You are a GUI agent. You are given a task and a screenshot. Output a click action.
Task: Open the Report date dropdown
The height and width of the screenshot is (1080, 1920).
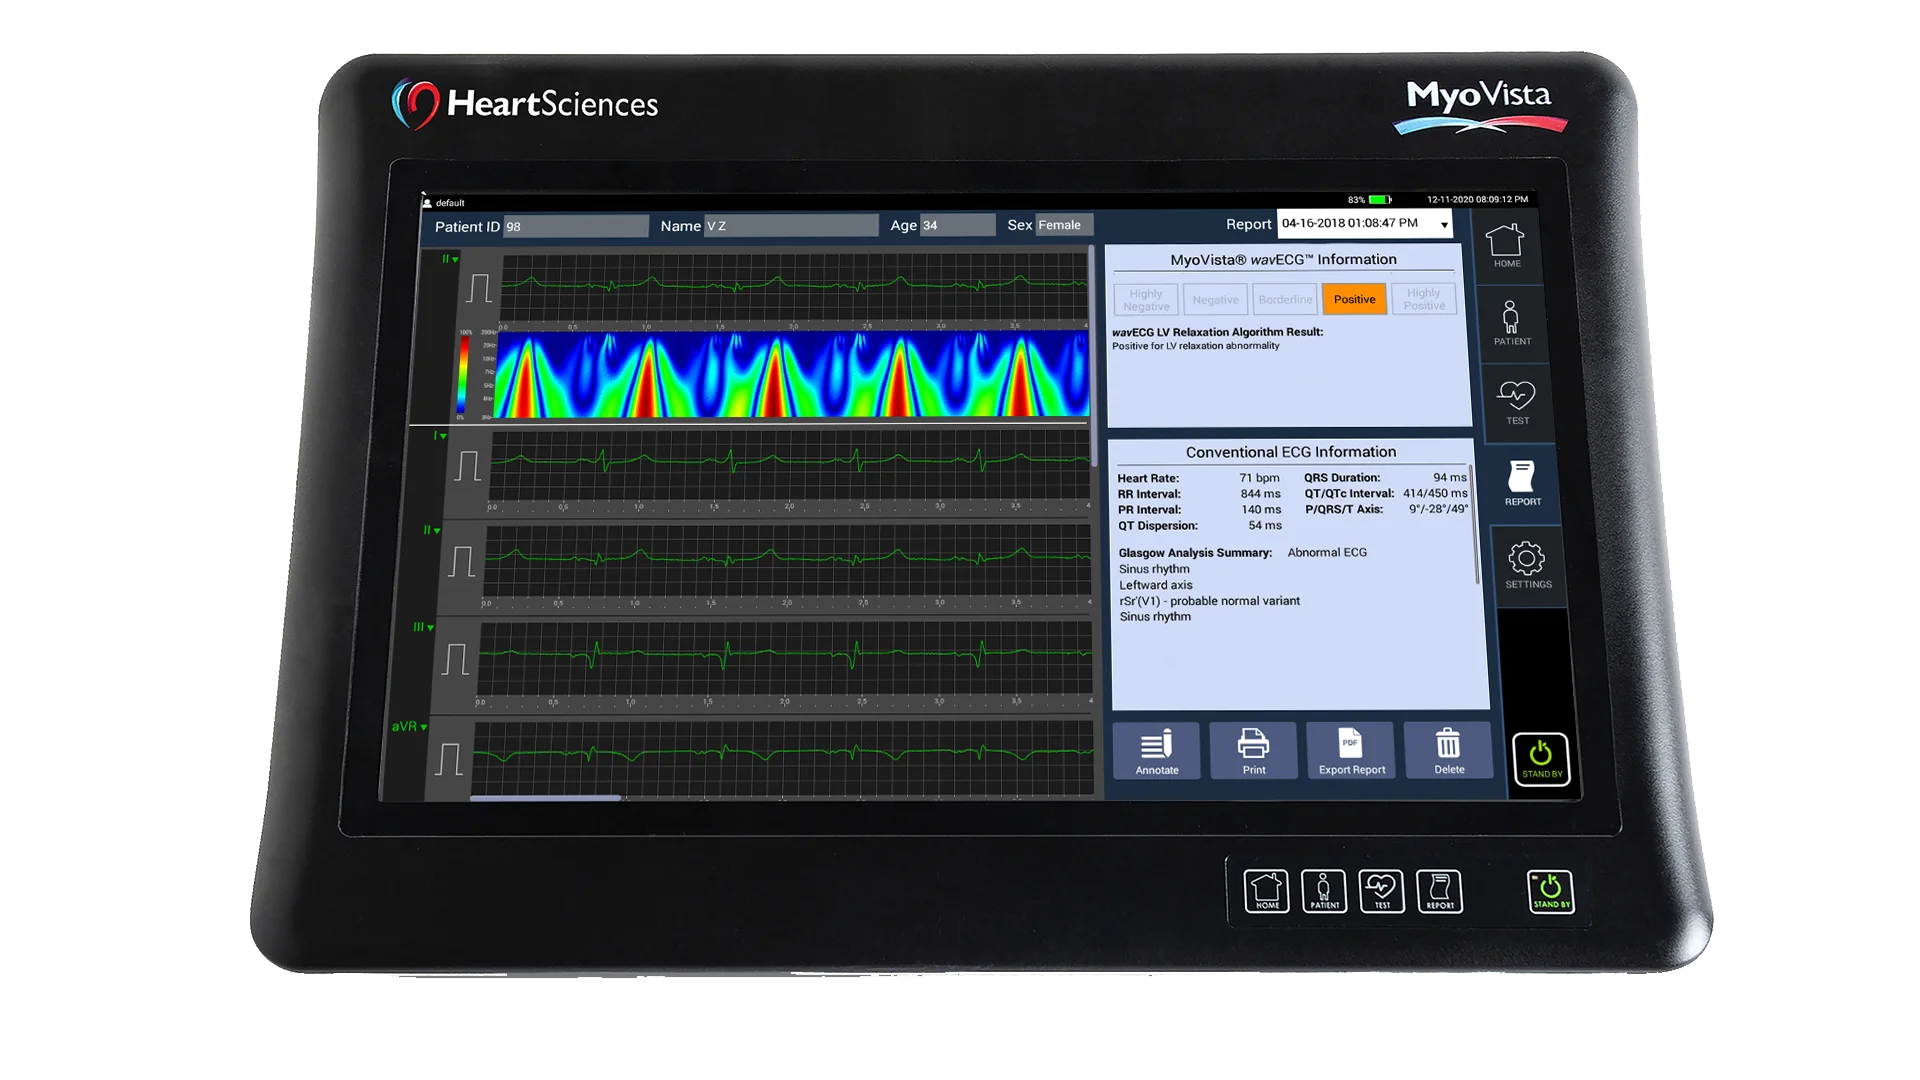1443,224
